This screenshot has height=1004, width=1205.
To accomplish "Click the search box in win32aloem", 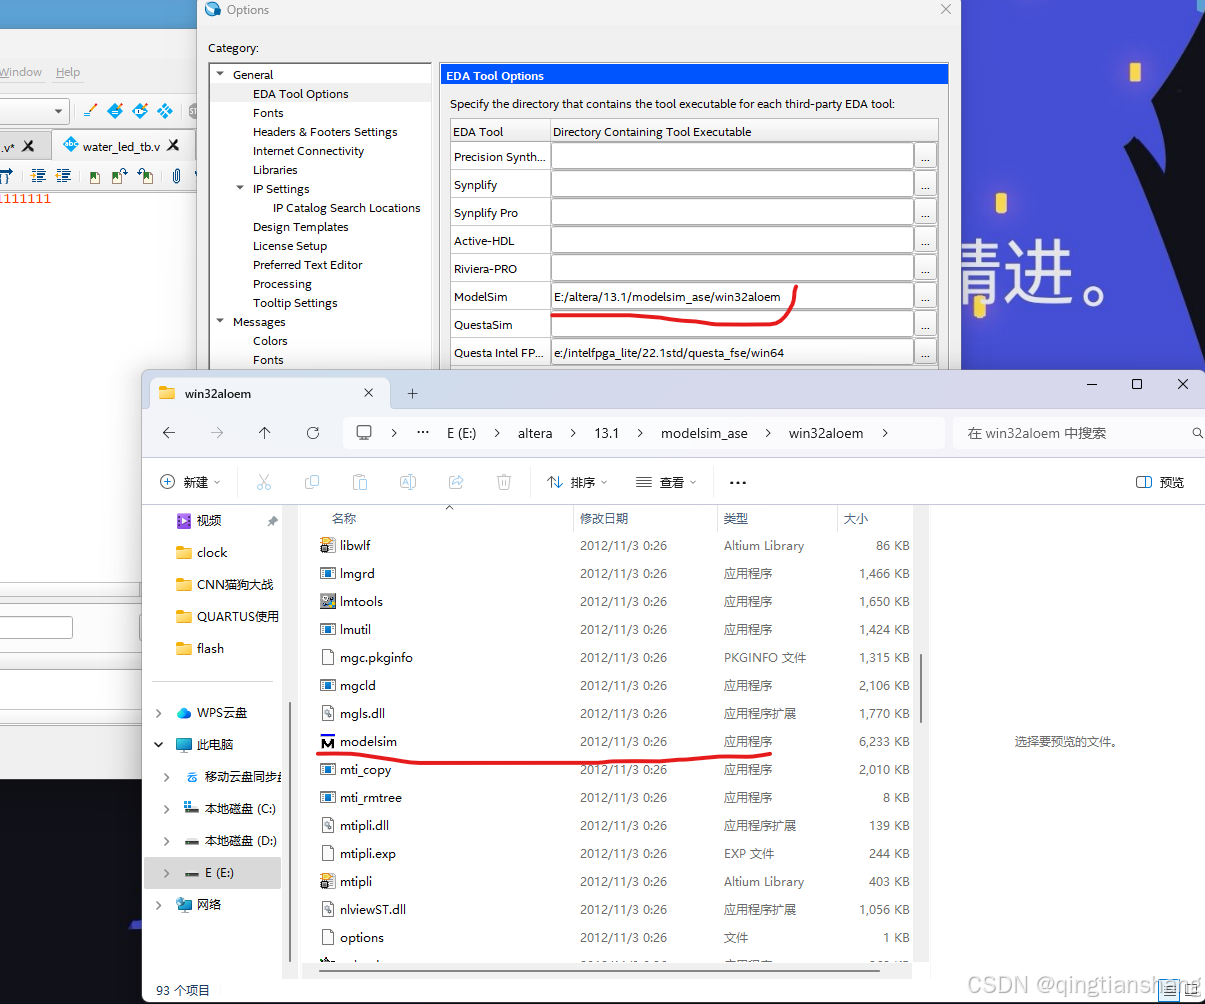I will [x=1076, y=433].
